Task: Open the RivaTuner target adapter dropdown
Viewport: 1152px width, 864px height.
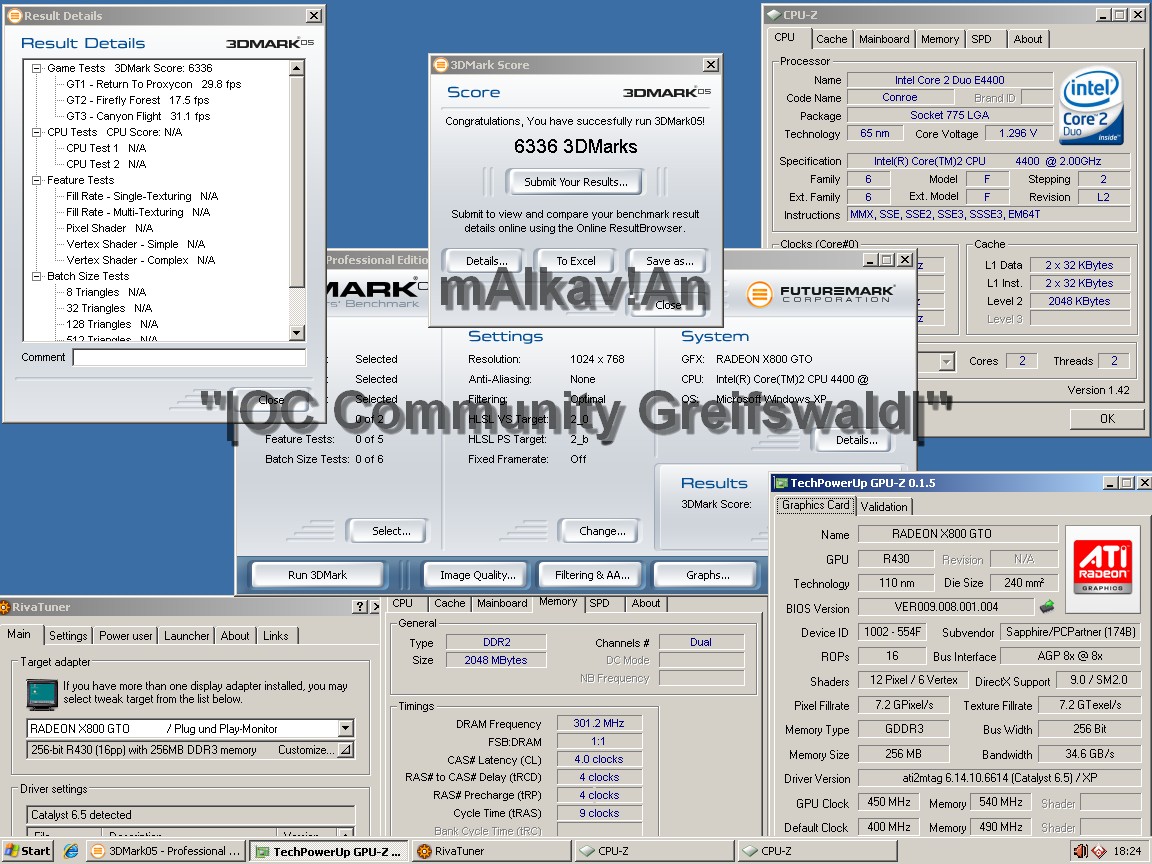Action: click(x=345, y=728)
